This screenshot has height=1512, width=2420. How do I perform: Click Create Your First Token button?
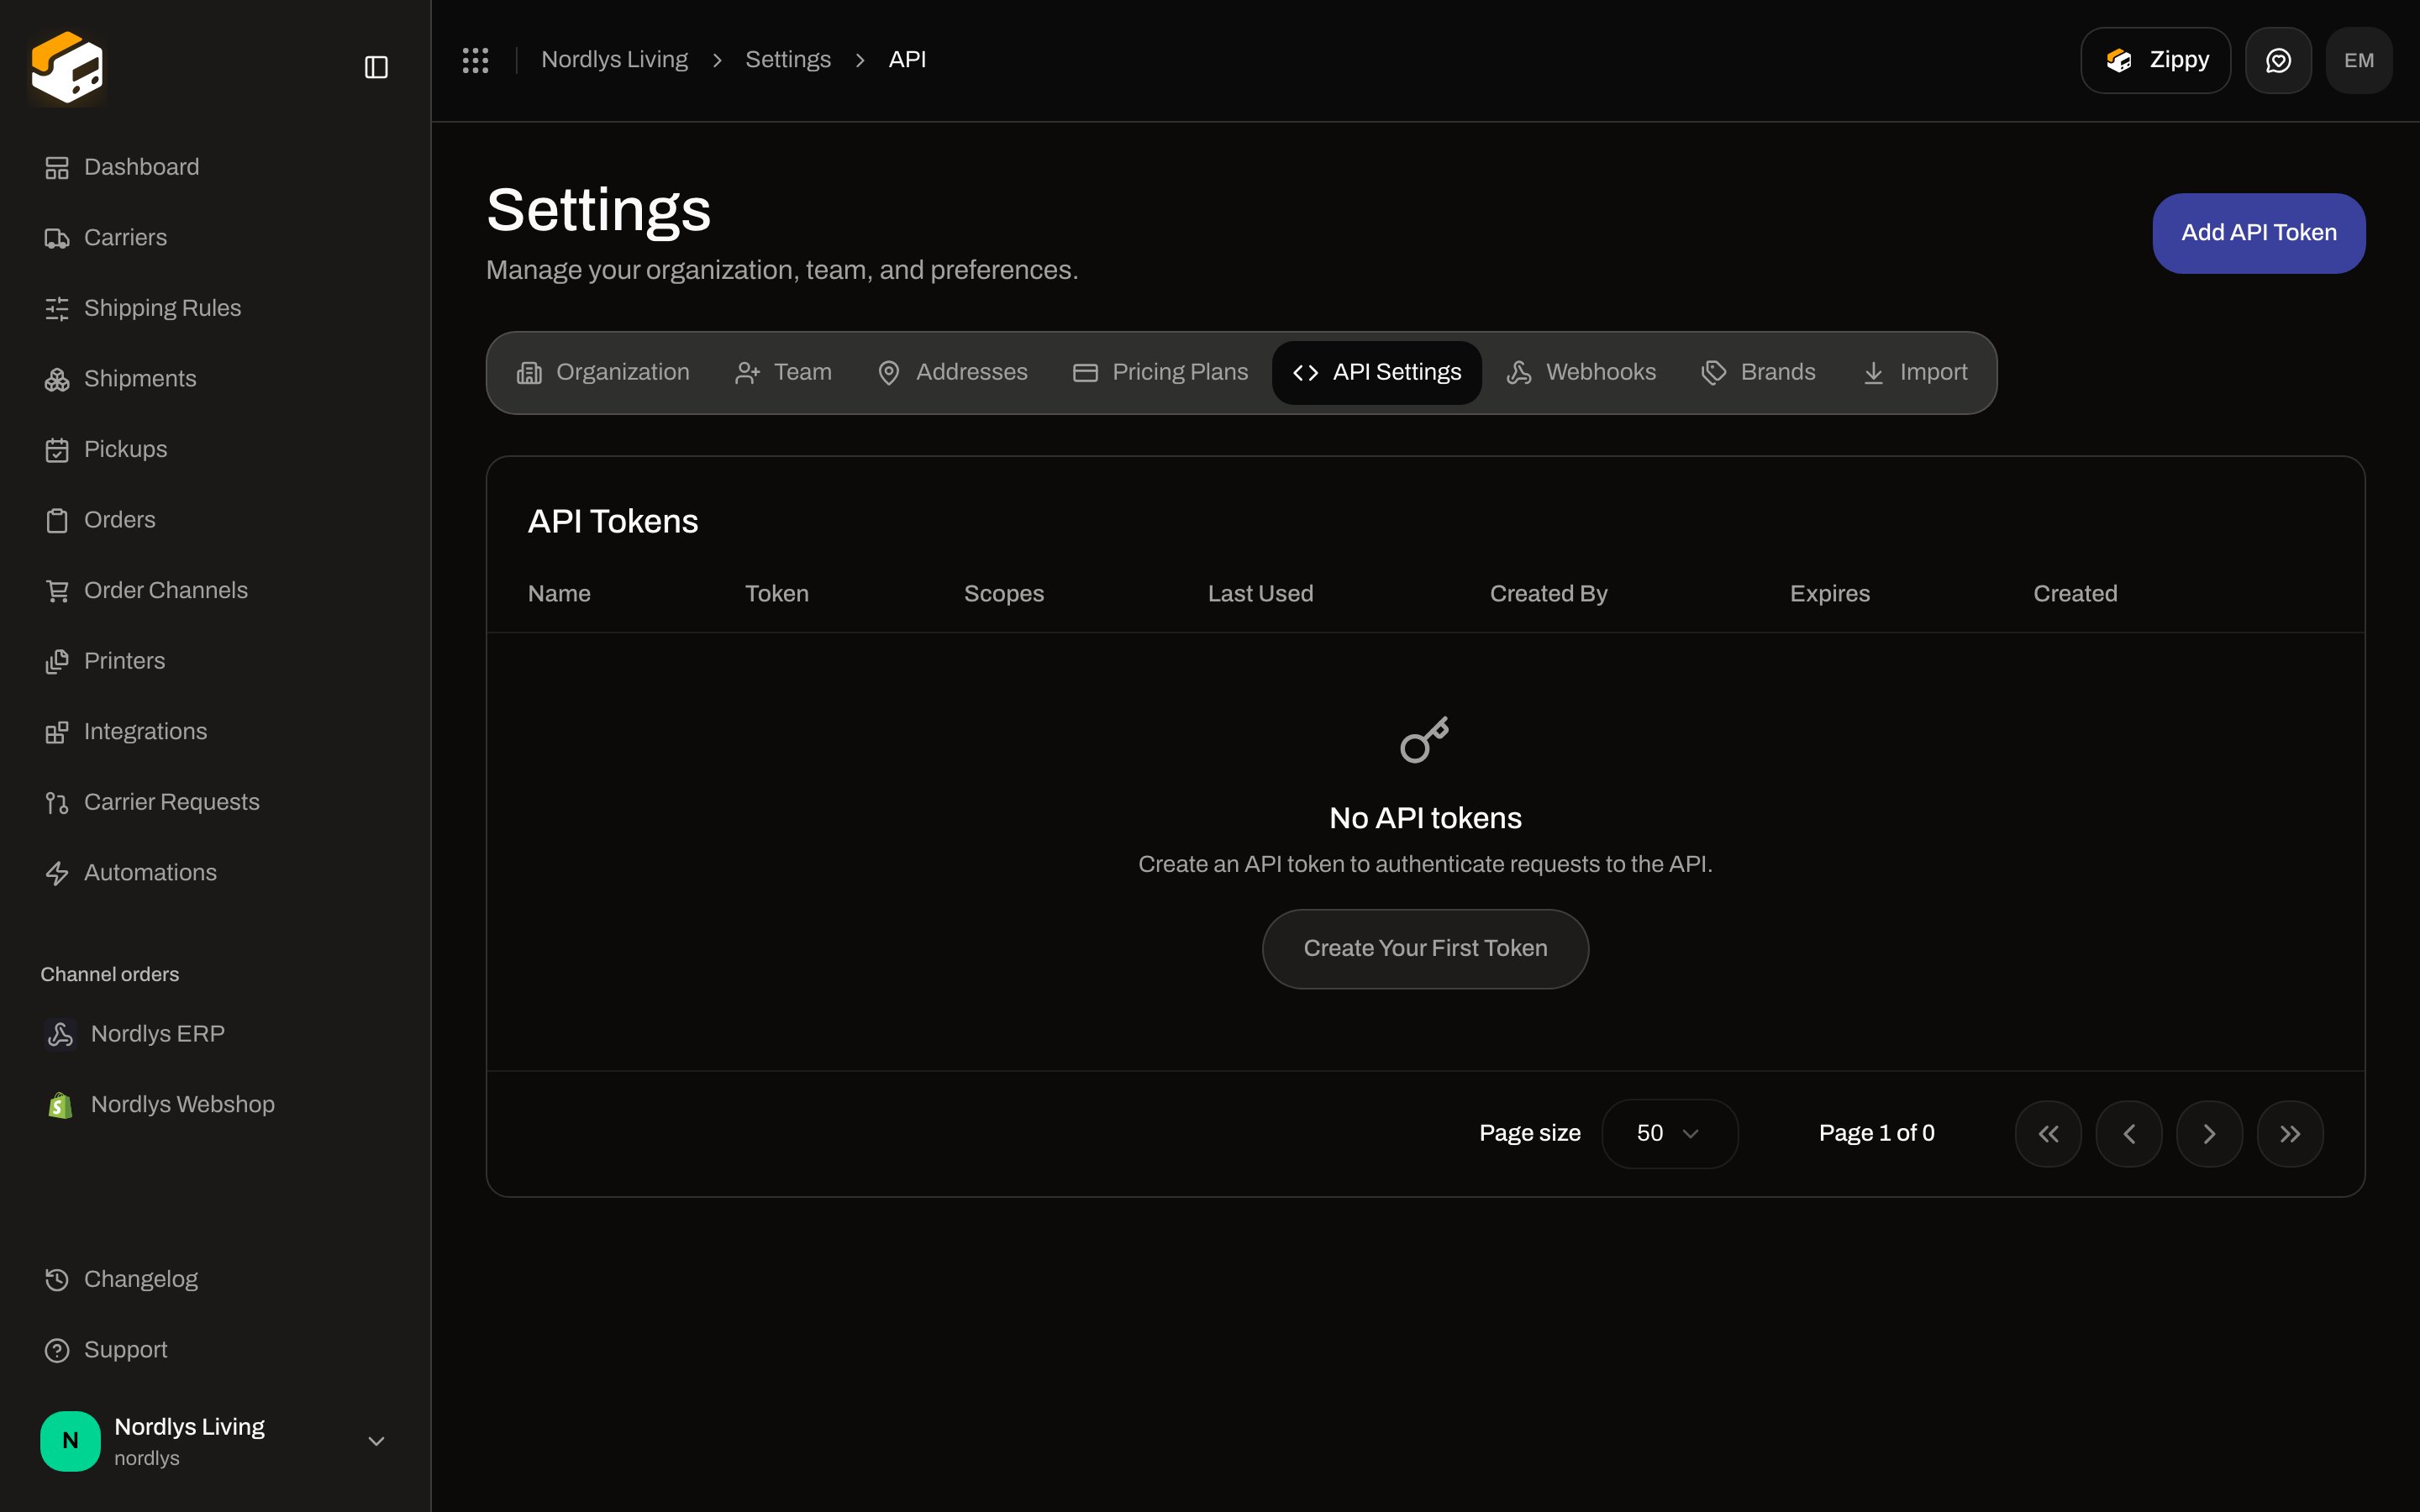[x=1425, y=948]
